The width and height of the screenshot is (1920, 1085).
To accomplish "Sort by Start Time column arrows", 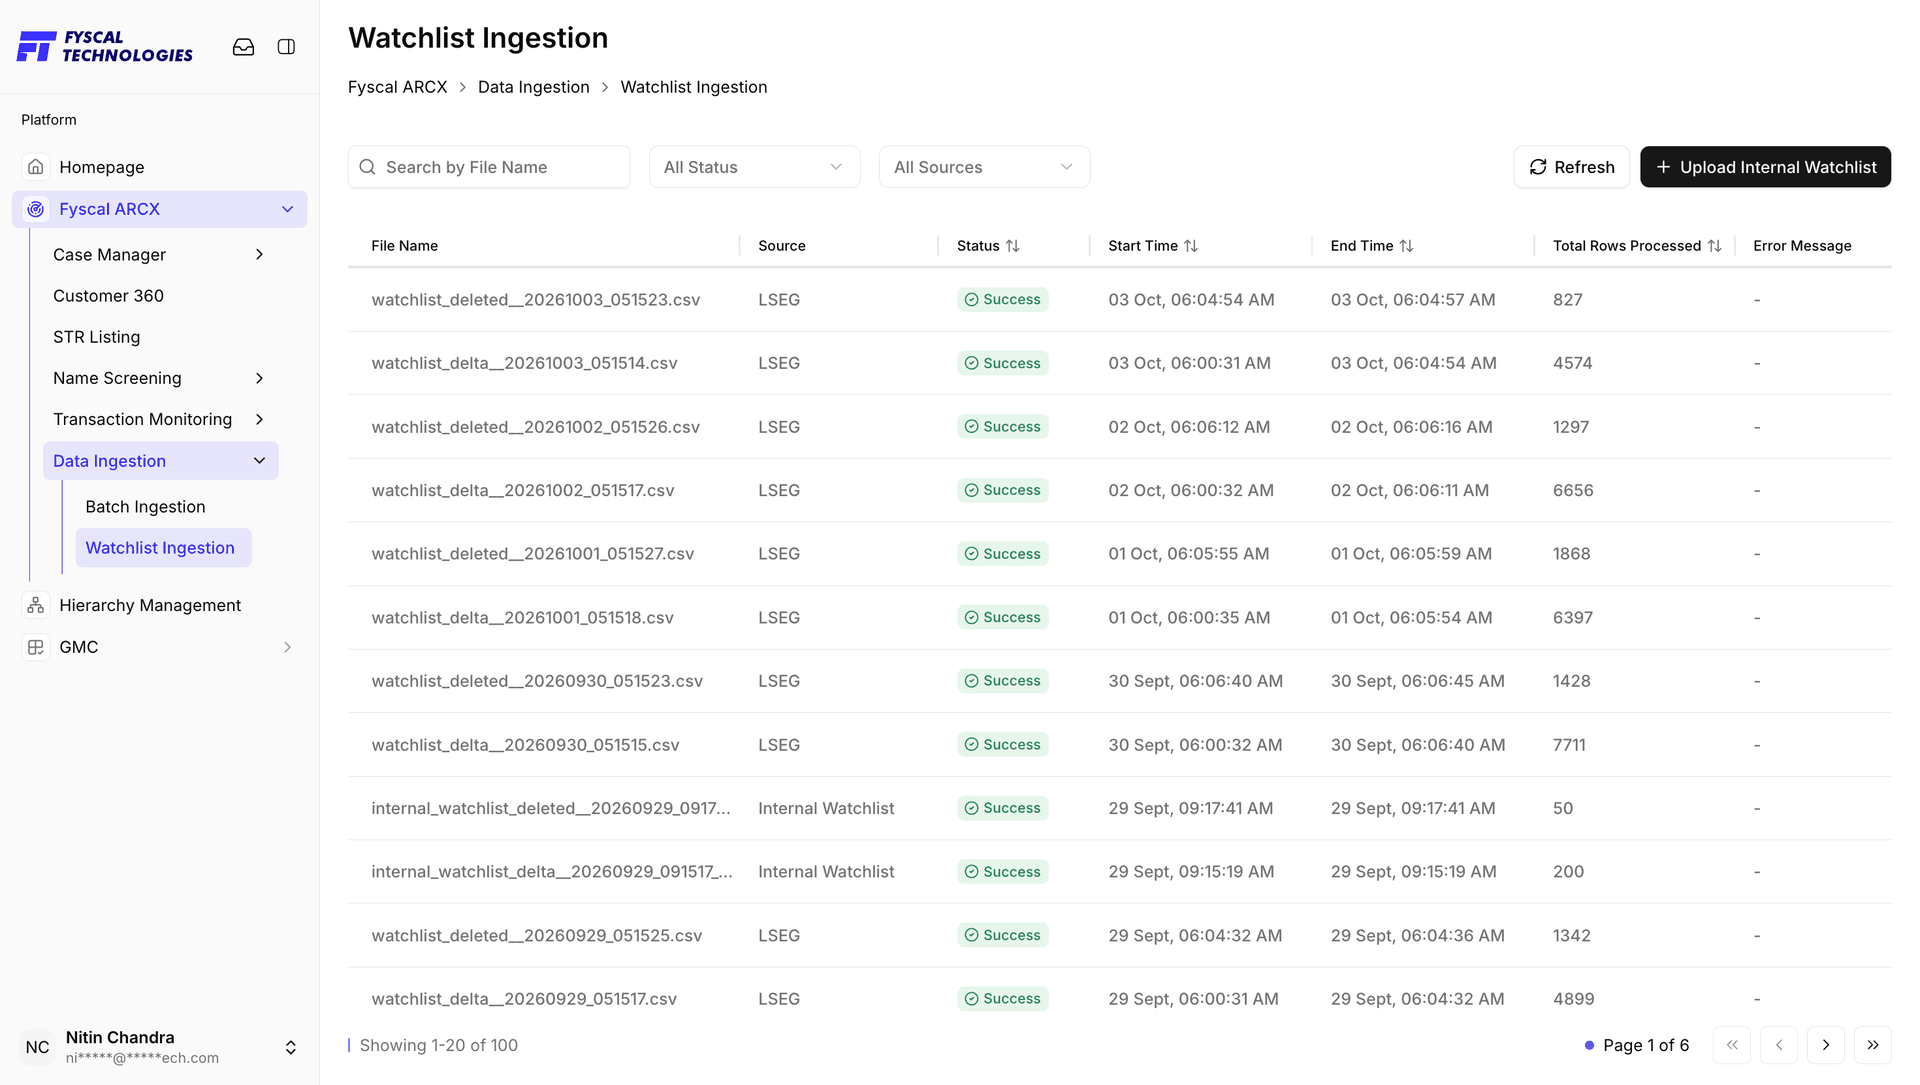I will coord(1191,246).
